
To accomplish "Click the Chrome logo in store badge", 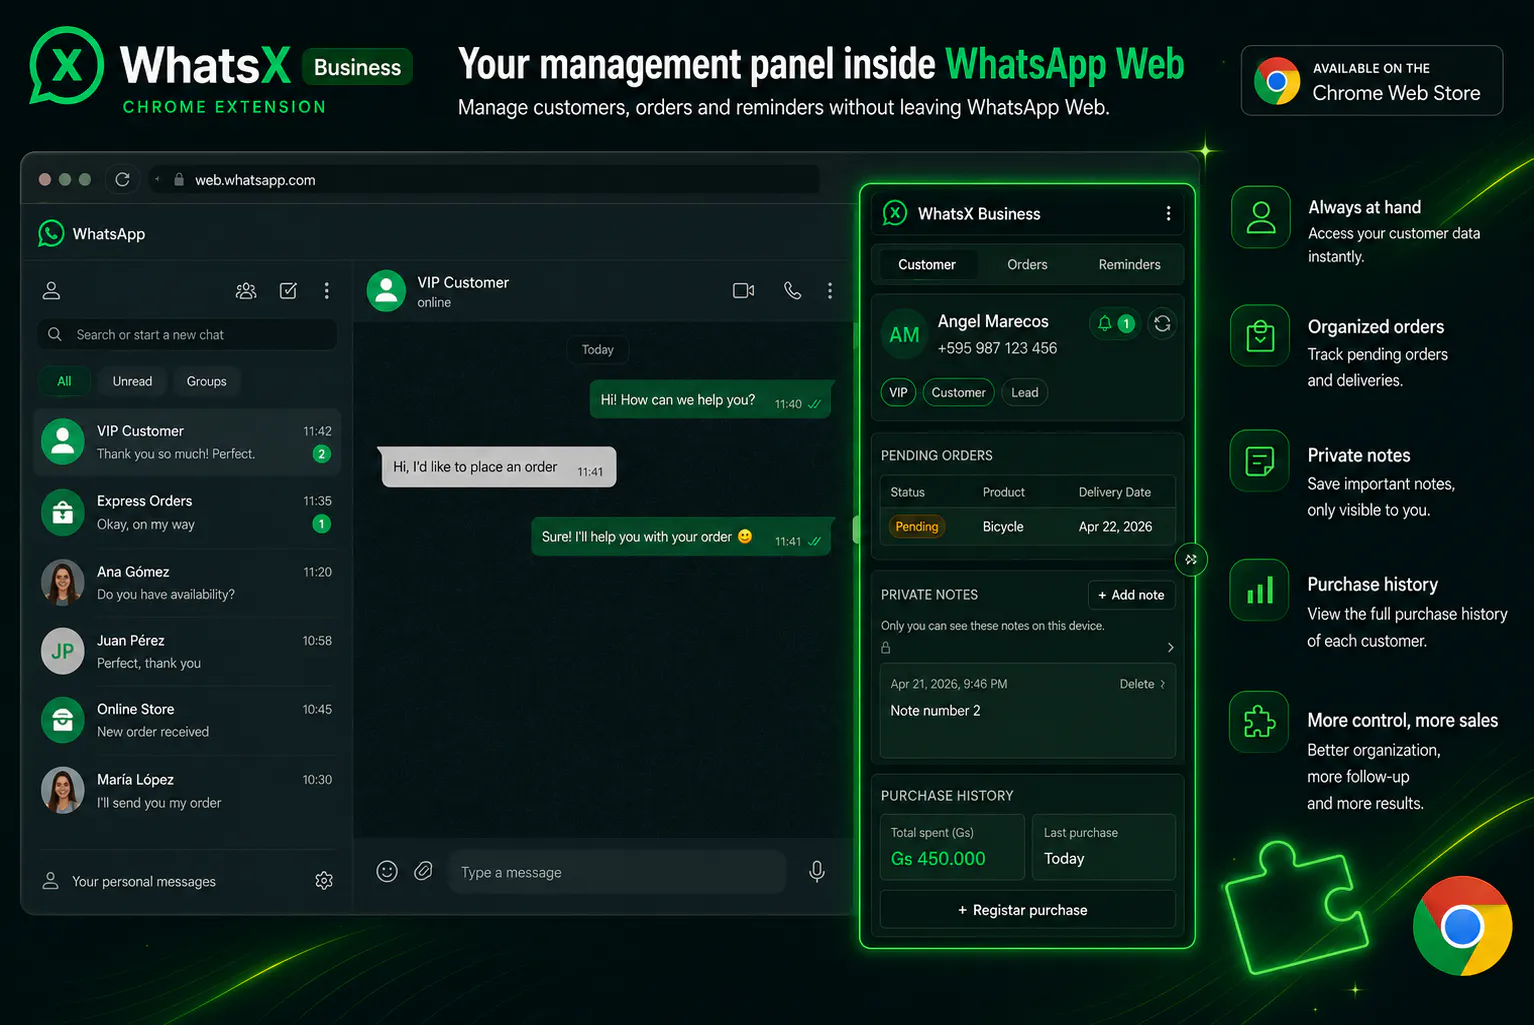I will tap(1277, 81).
